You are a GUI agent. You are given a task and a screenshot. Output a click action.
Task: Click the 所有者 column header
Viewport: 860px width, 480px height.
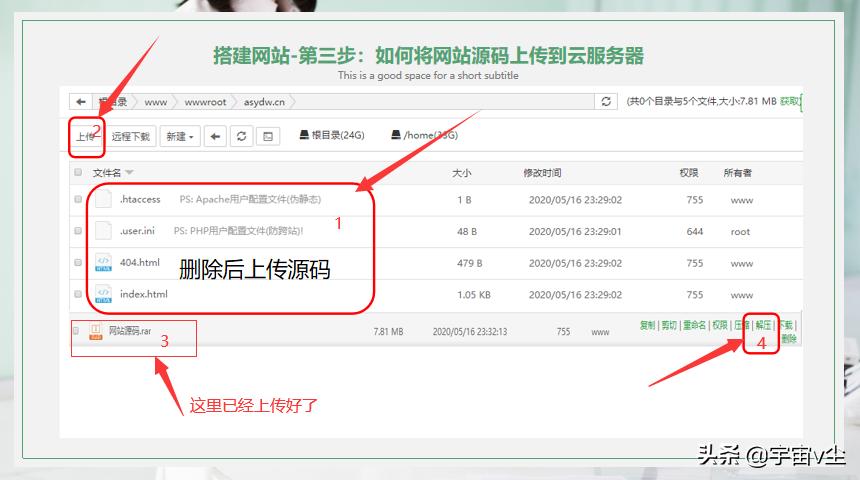click(x=737, y=173)
